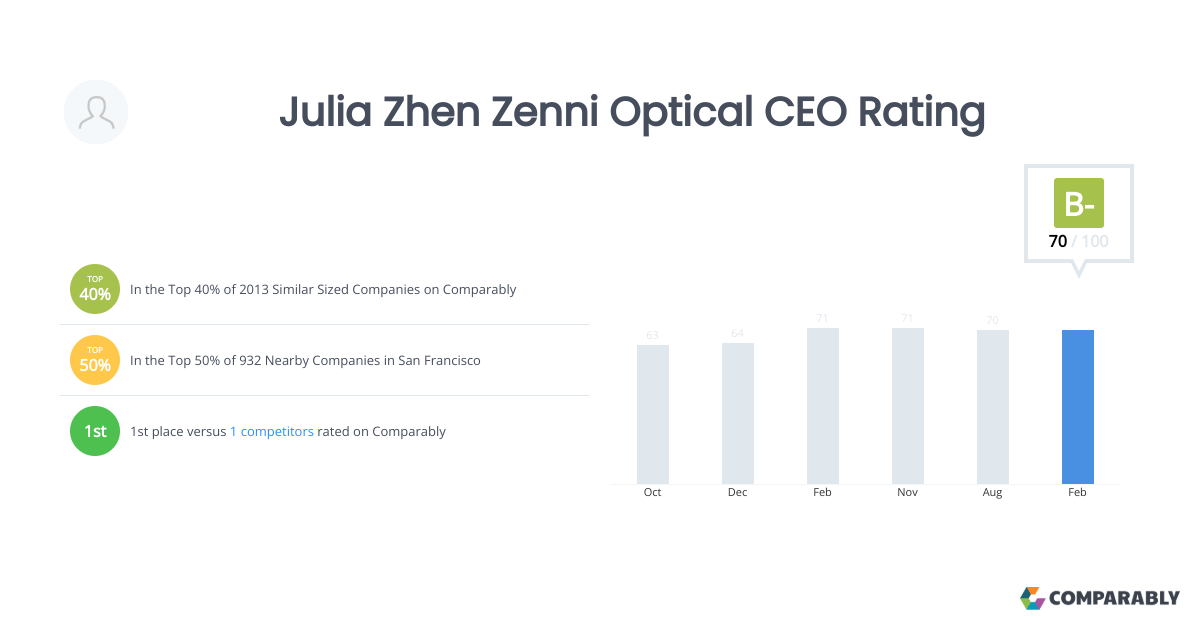1200x630 pixels.
Task: Click the Similar Sized Companies ranking text
Action: (323, 290)
